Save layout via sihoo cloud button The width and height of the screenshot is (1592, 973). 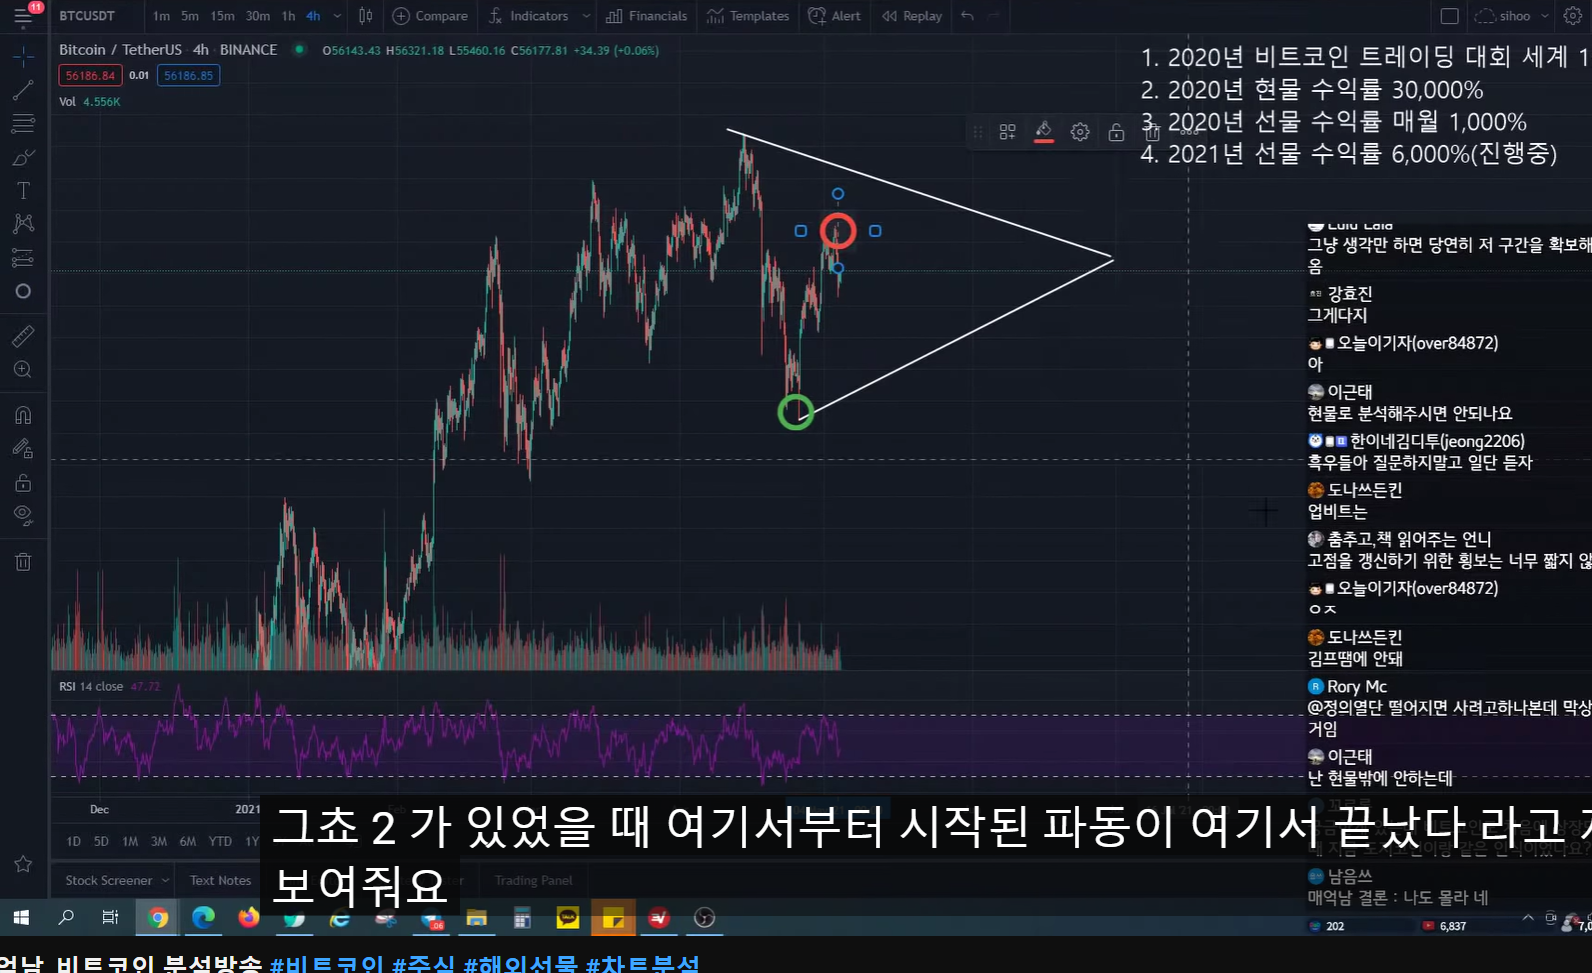[1503, 16]
